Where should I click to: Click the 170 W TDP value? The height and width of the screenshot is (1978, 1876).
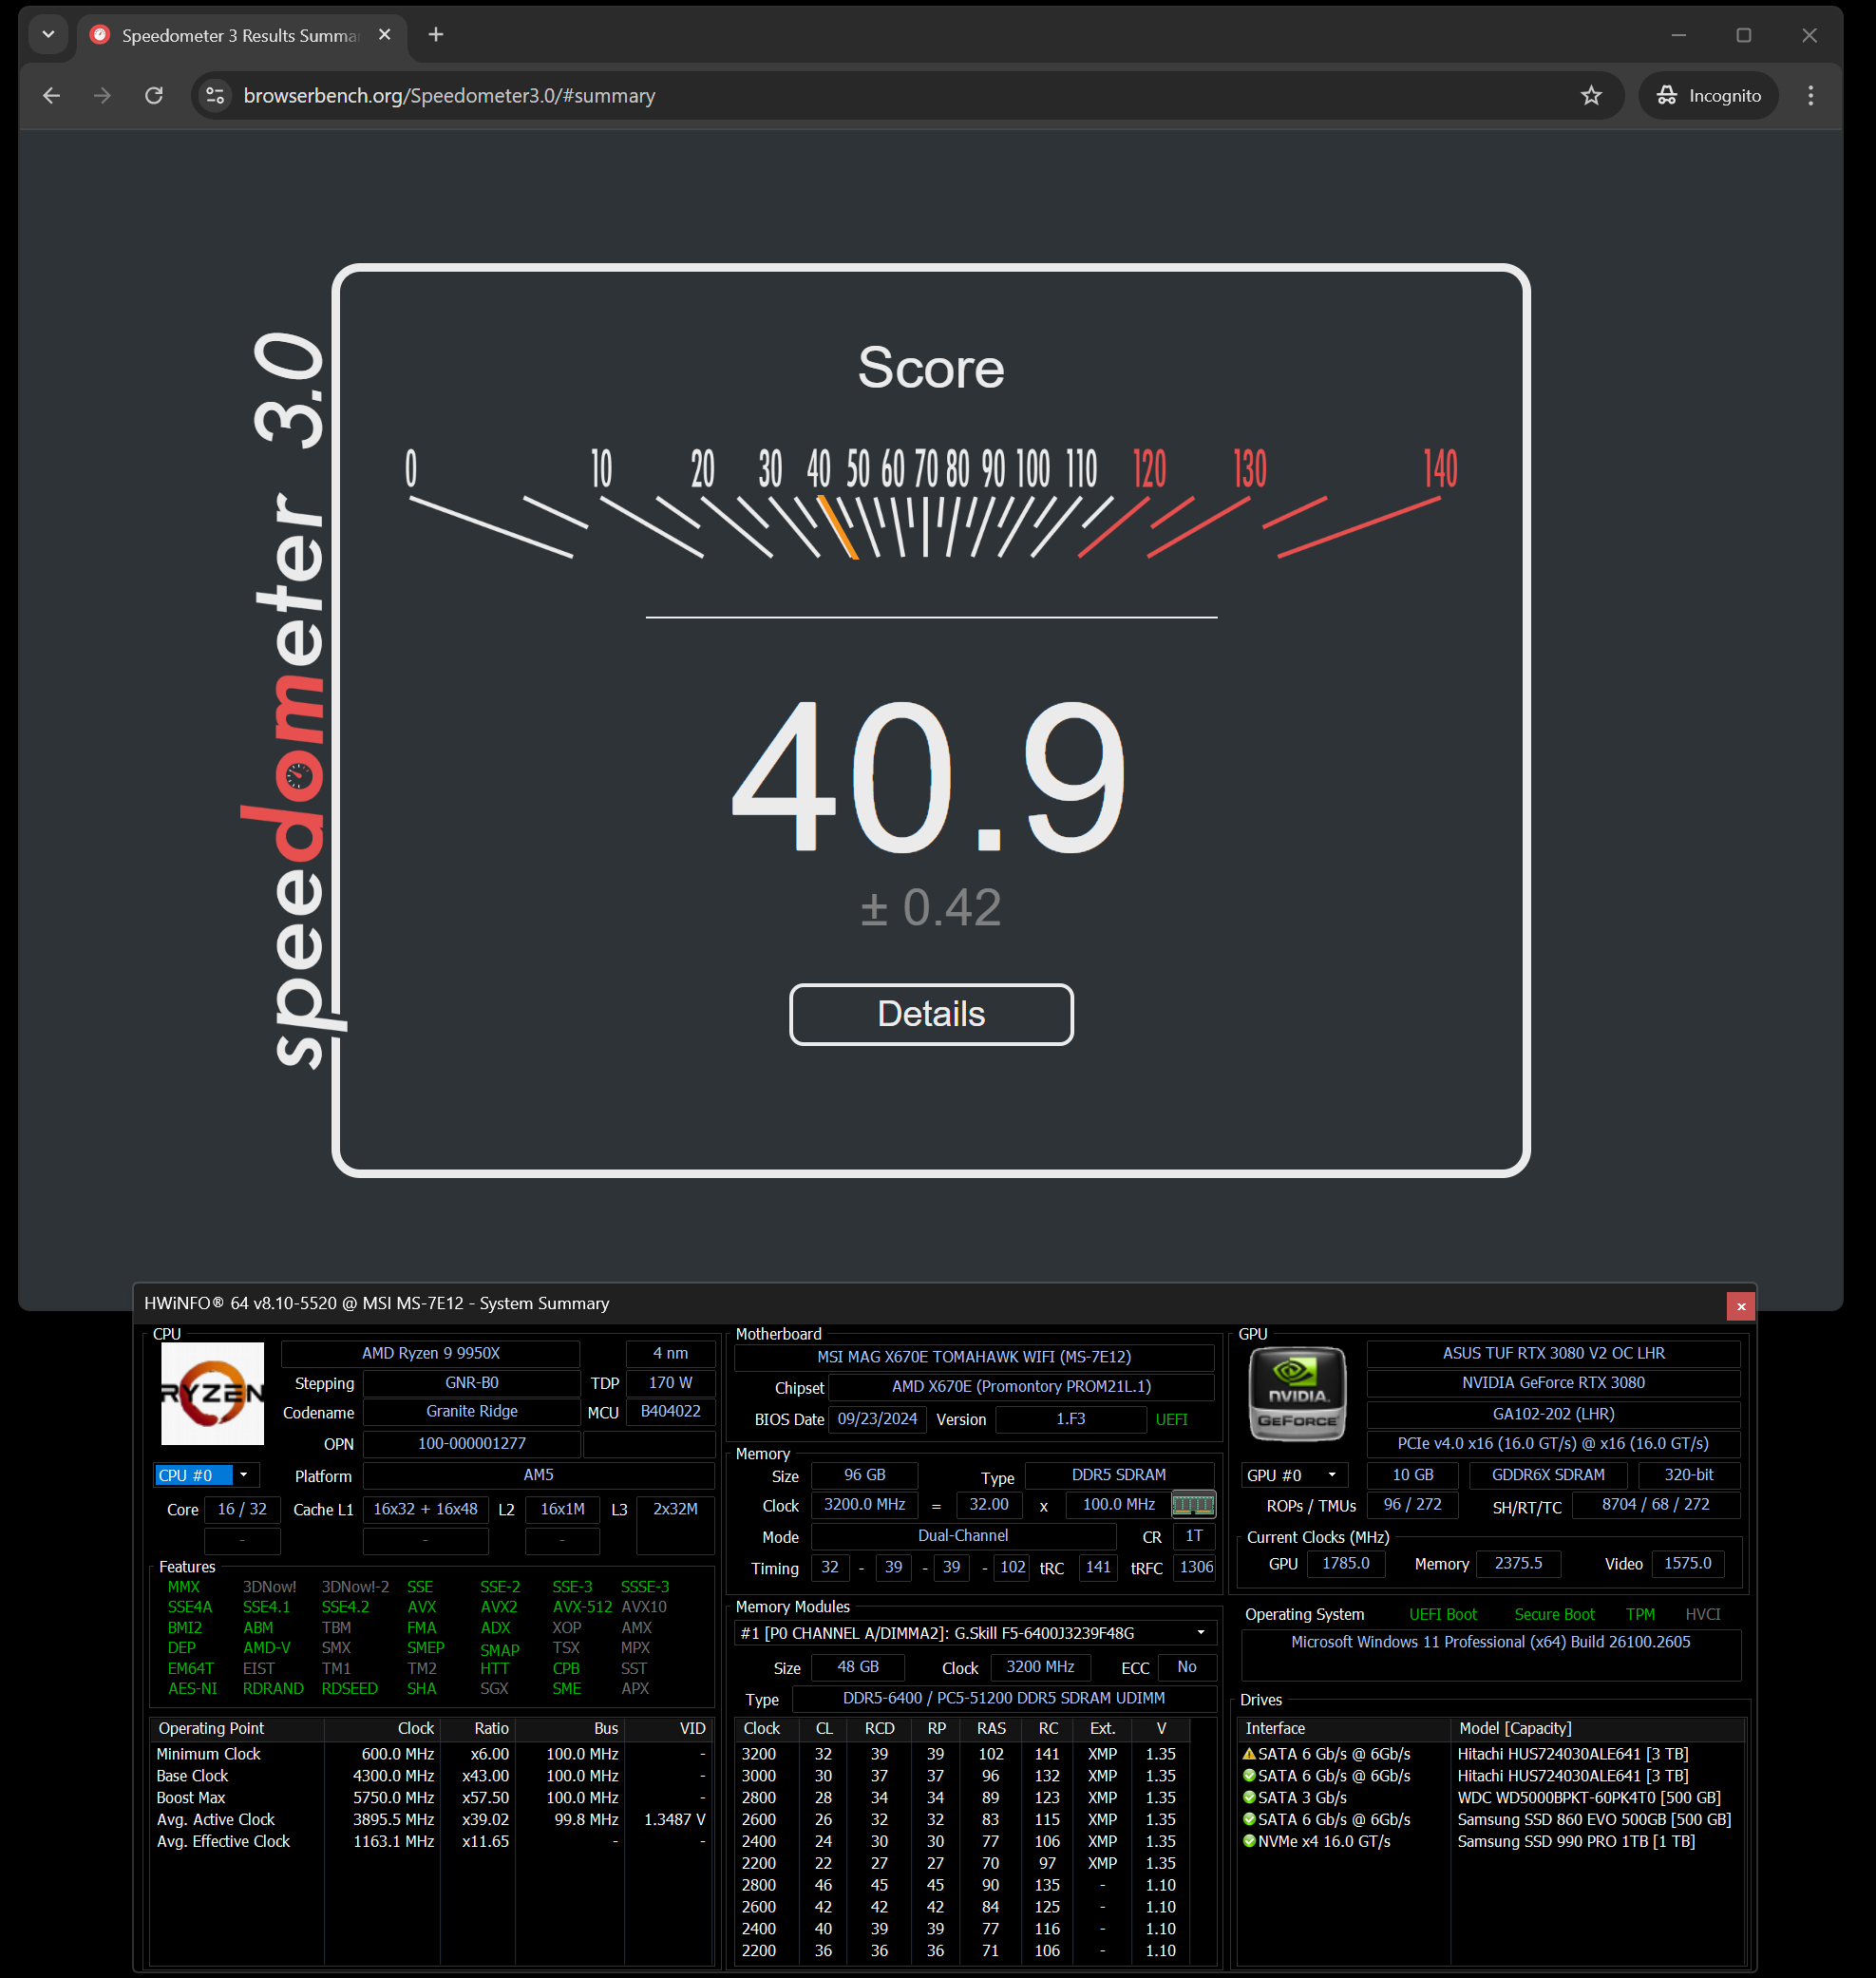(670, 1382)
